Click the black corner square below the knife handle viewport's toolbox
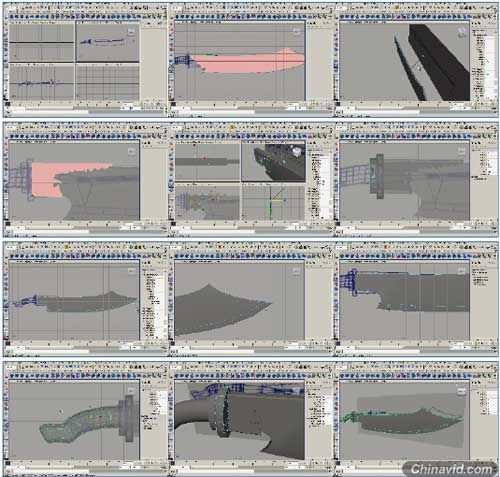The image size is (500, 477). click(7, 463)
